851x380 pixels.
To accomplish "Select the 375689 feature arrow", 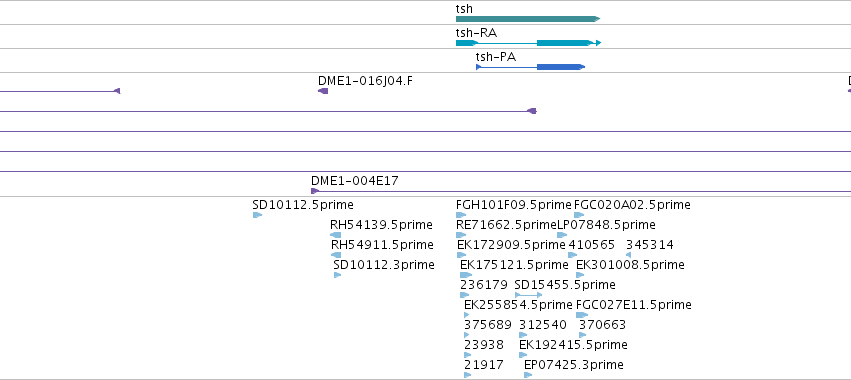I will pyautogui.click(x=467, y=335).
